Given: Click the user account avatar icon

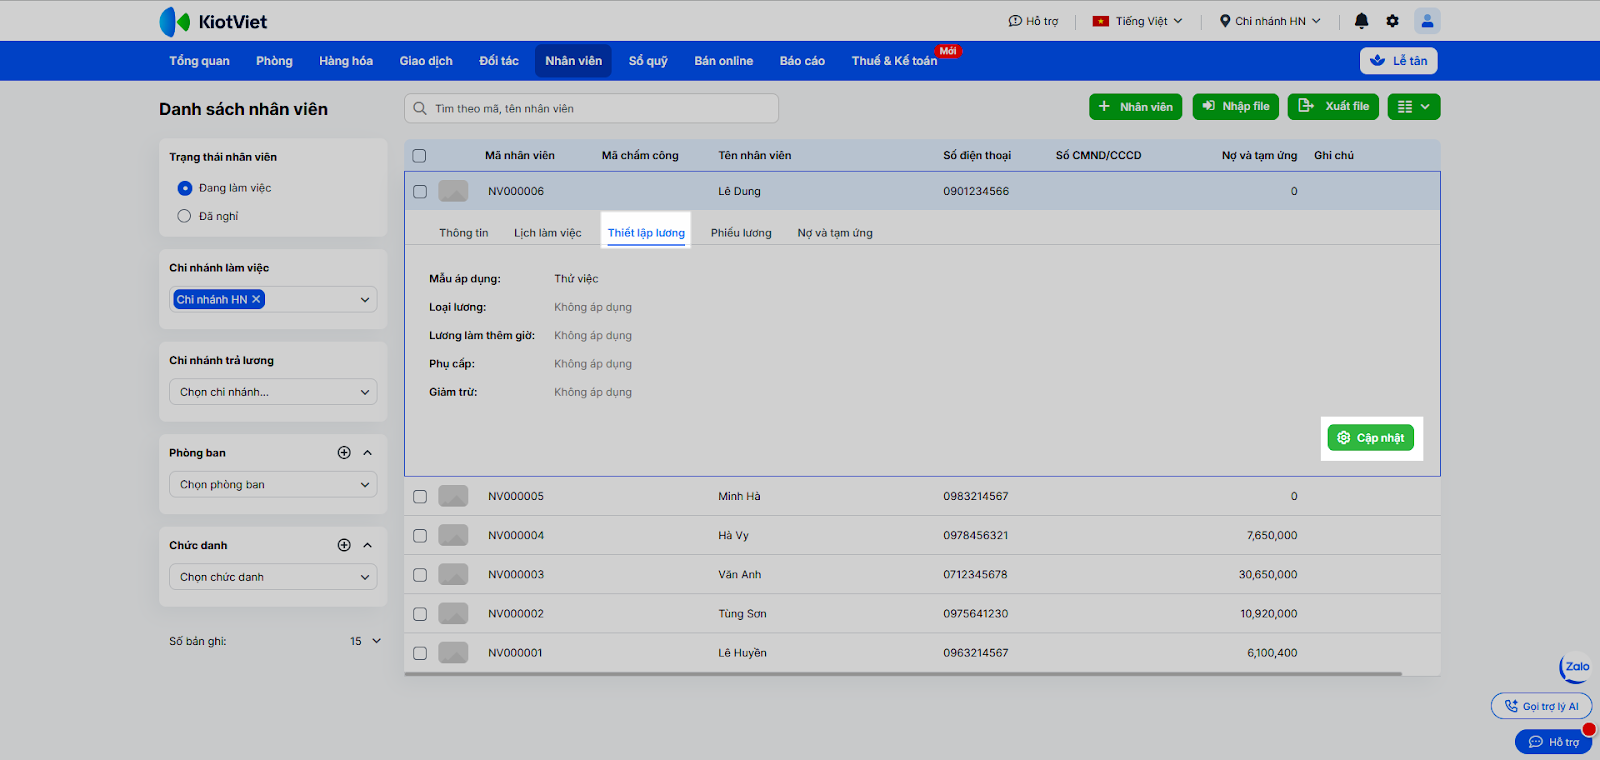Looking at the screenshot, I should [1427, 21].
